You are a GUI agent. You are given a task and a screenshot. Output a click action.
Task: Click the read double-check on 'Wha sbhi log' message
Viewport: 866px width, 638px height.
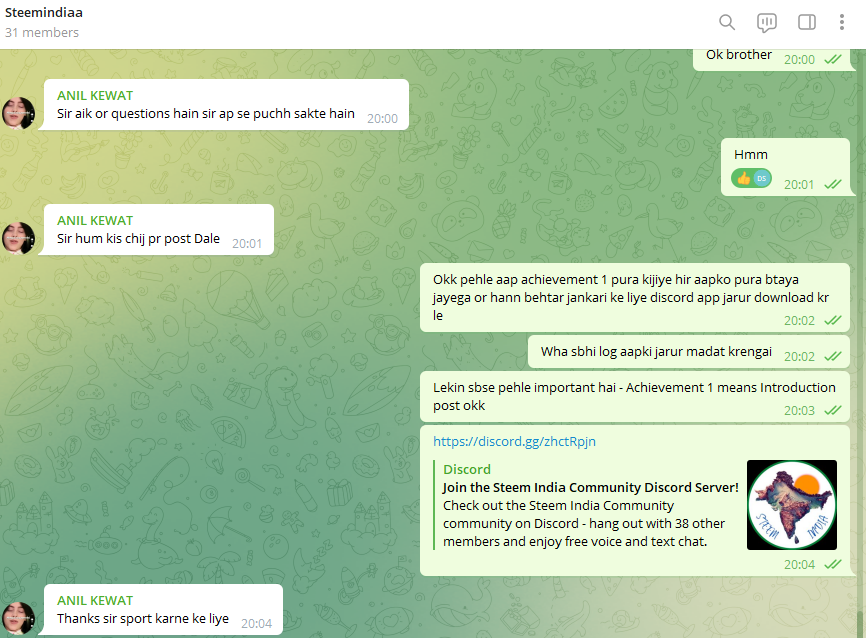[833, 356]
